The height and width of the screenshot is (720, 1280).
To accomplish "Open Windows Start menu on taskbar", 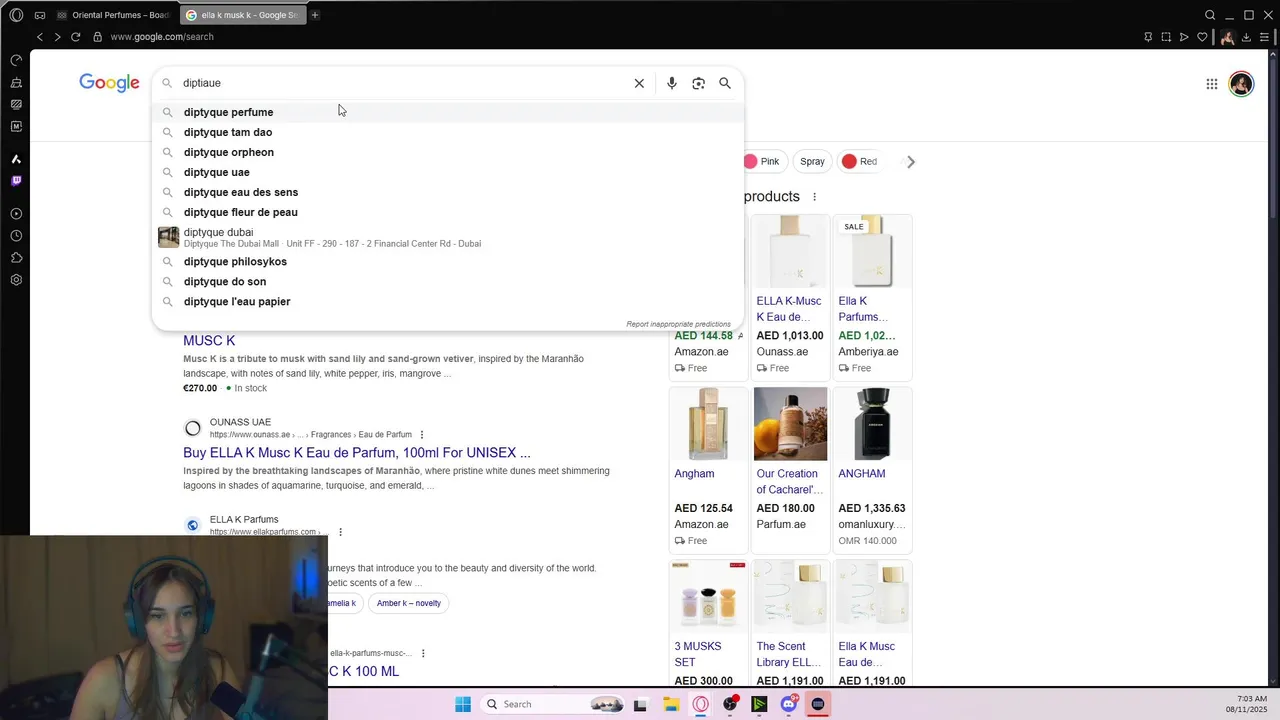I will pyautogui.click(x=463, y=704).
